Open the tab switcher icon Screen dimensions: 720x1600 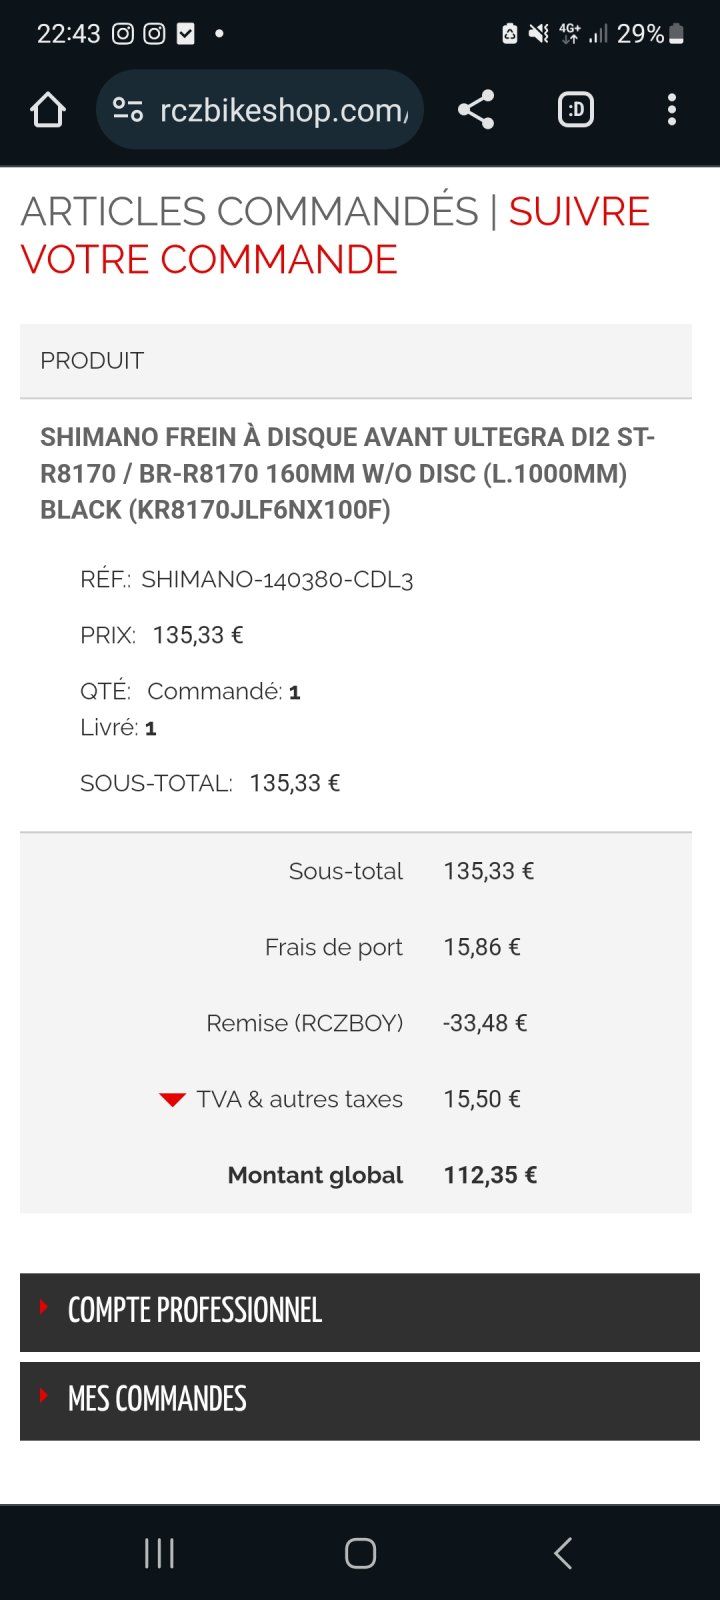[x=575, y=110]
